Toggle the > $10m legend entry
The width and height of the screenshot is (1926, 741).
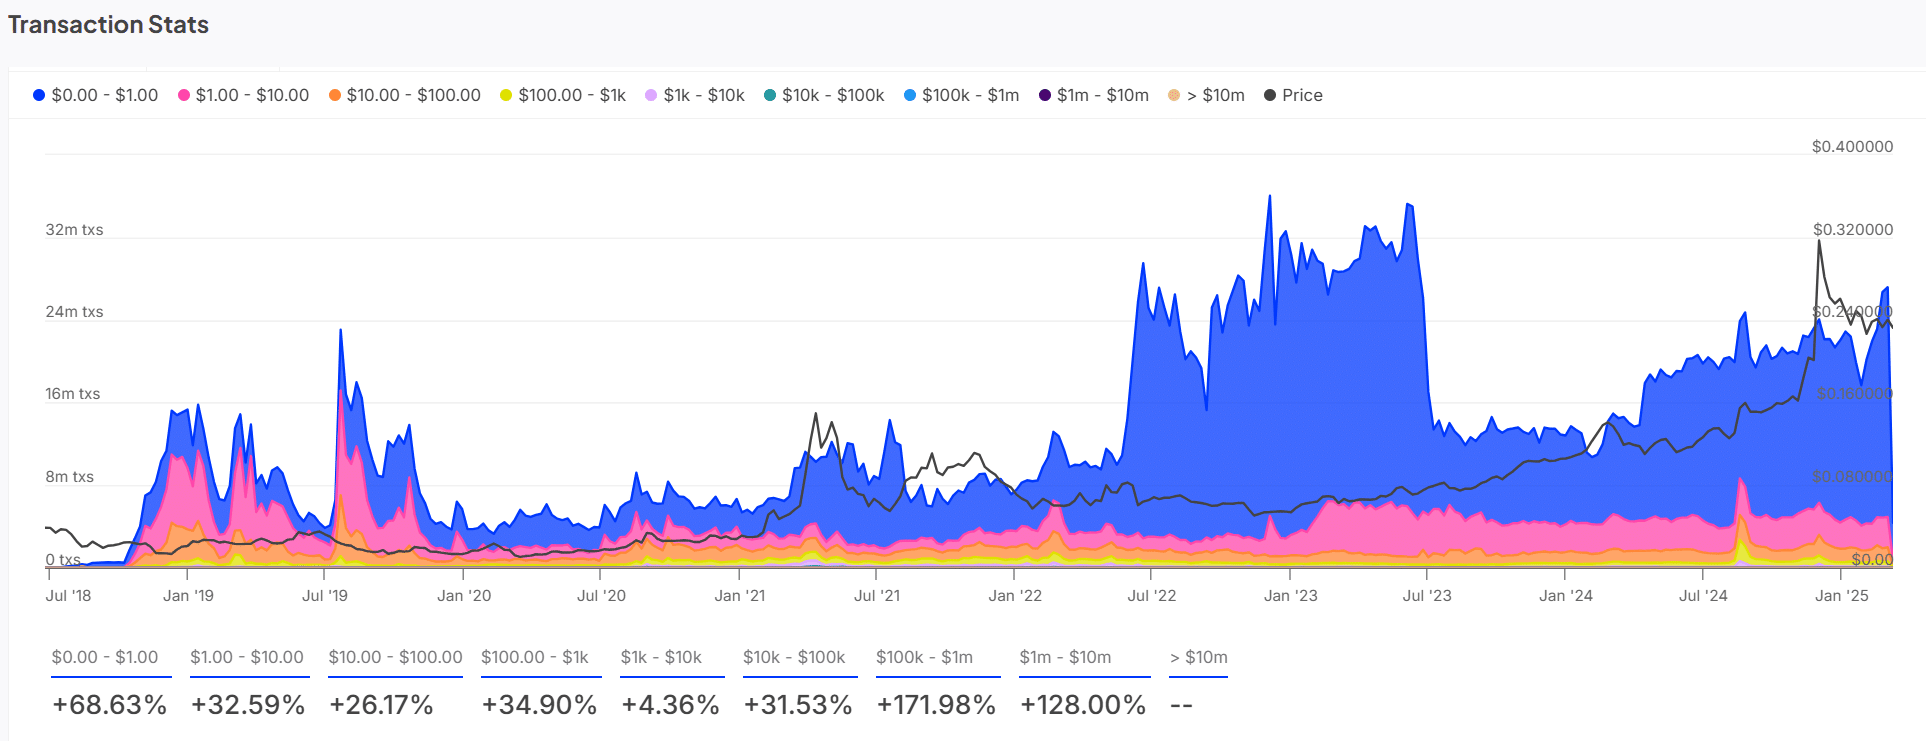tap(1206, 95)
